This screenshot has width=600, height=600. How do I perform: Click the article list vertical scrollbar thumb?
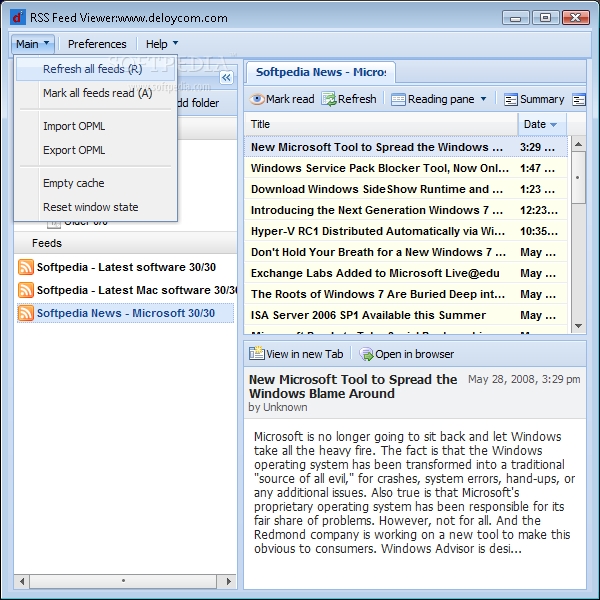(578, 178)
